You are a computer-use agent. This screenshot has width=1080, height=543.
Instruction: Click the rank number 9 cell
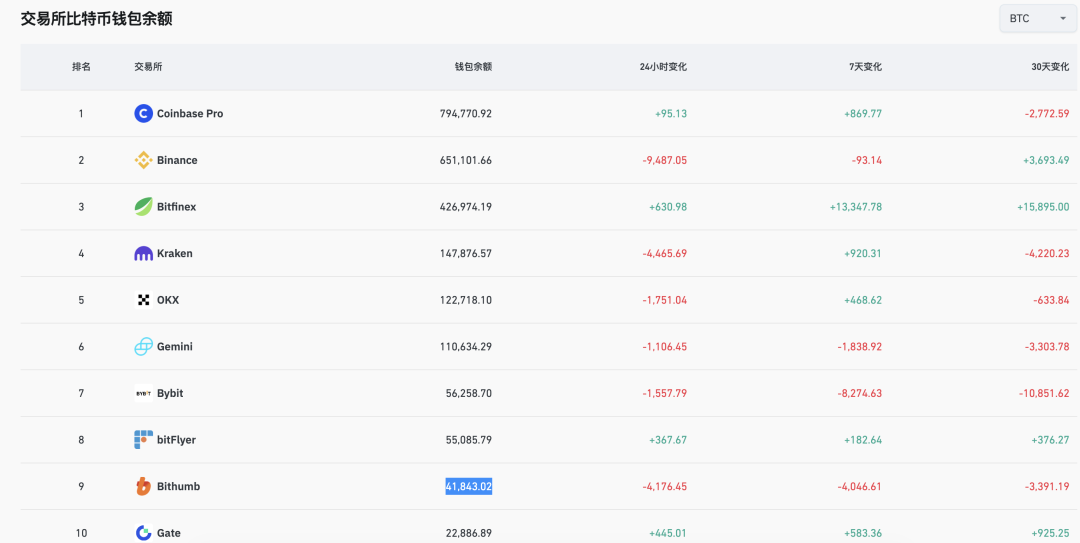(81, 486)
